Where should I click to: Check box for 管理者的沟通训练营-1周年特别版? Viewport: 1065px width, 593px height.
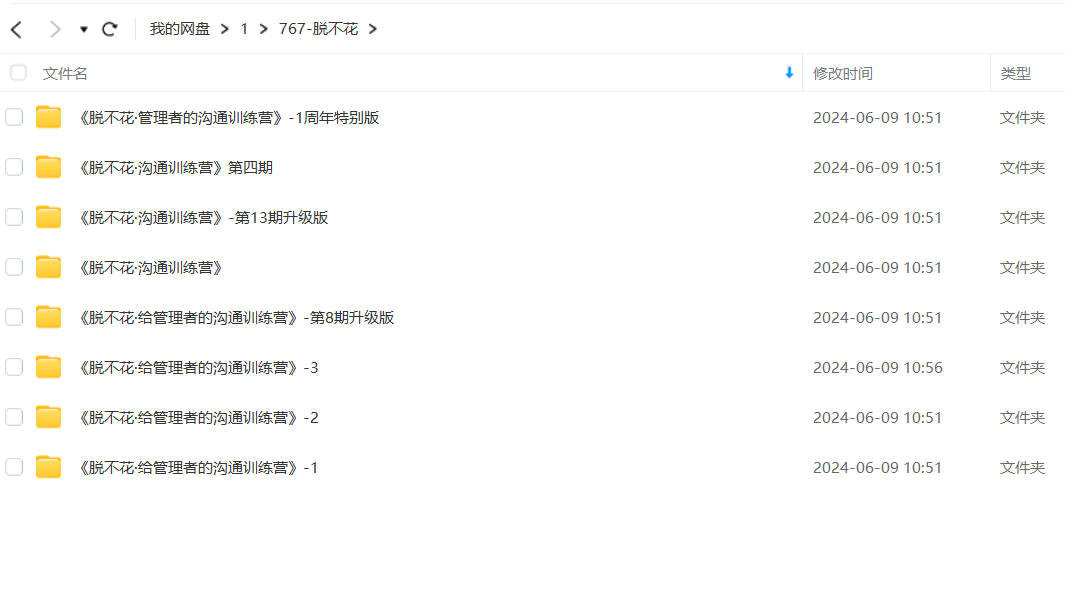point(14,118)
